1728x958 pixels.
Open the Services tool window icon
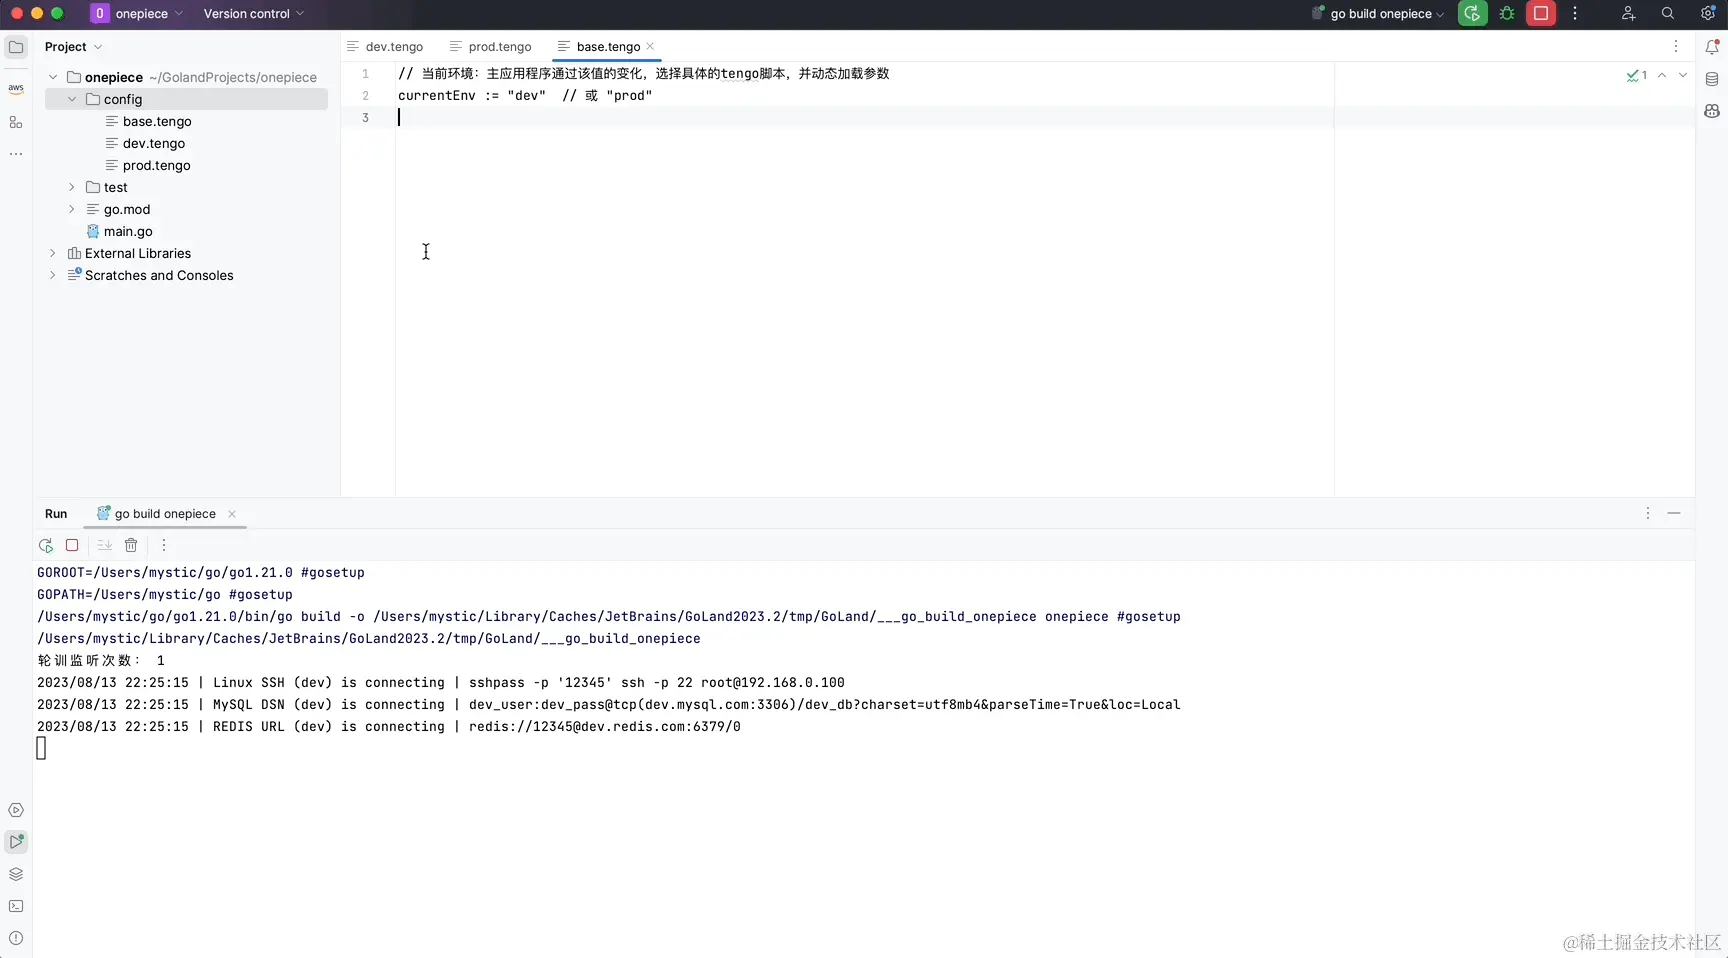(x=16, y=810)
